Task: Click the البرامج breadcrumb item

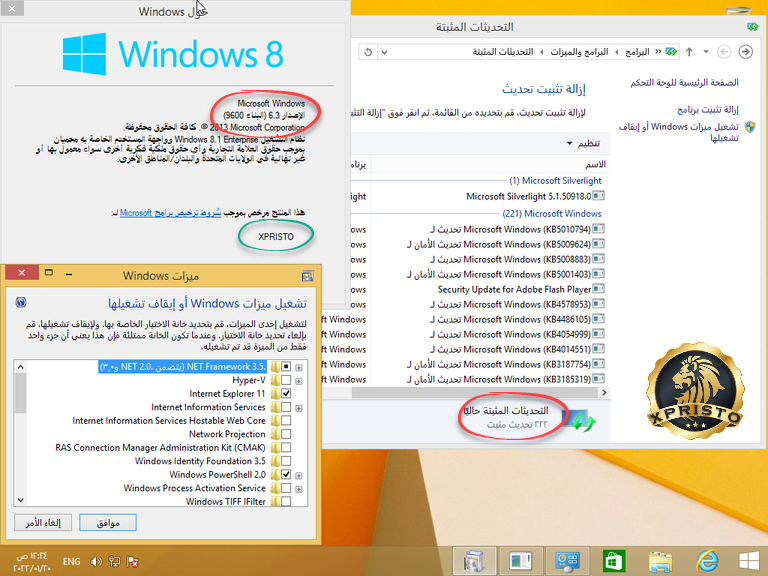Action: 637,51
